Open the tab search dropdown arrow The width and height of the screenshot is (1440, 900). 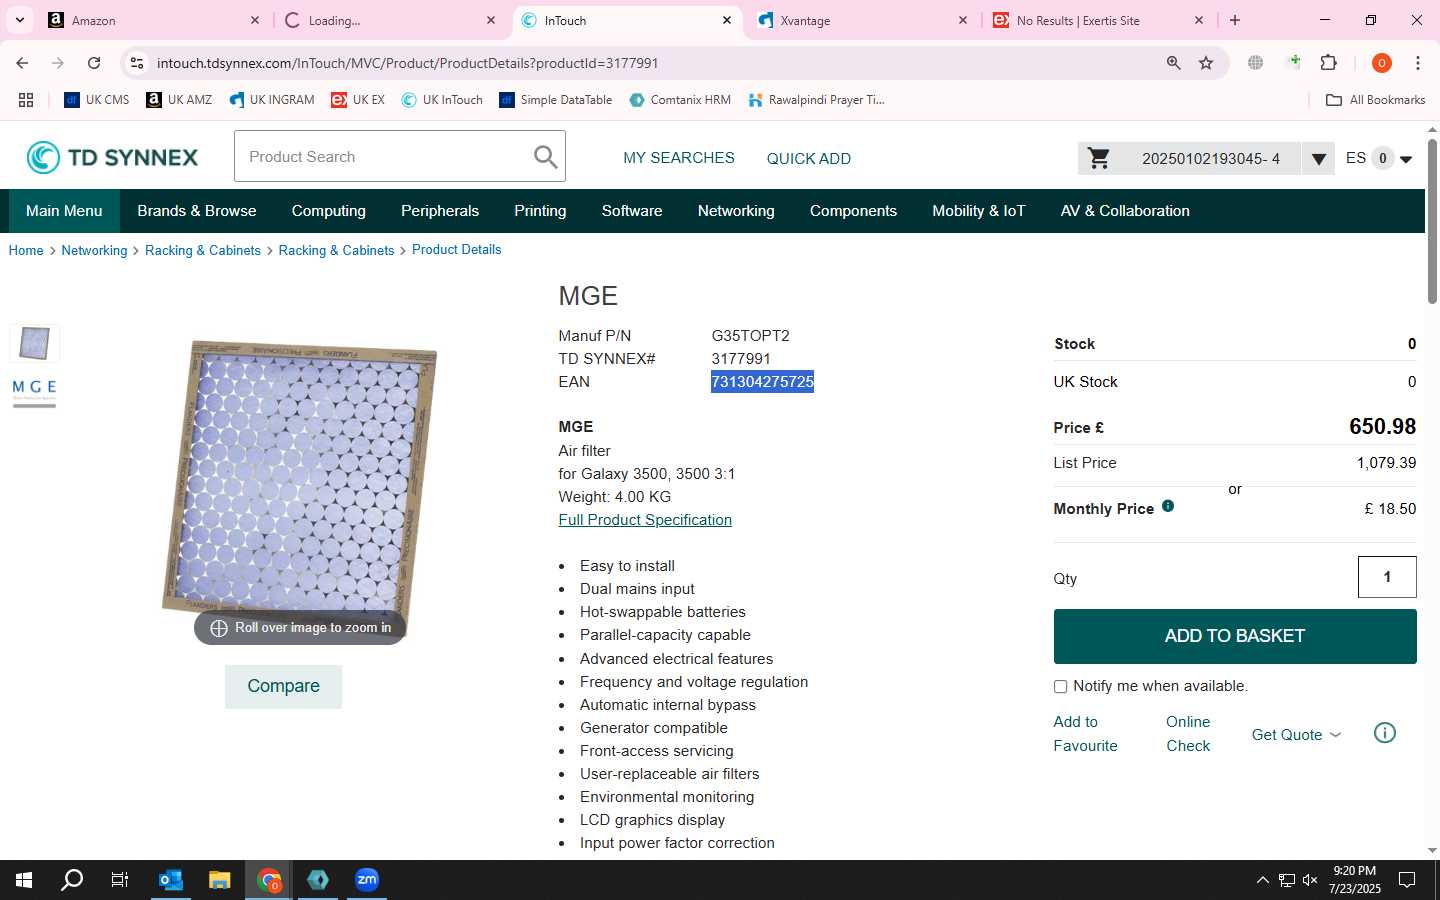point(19,20)
